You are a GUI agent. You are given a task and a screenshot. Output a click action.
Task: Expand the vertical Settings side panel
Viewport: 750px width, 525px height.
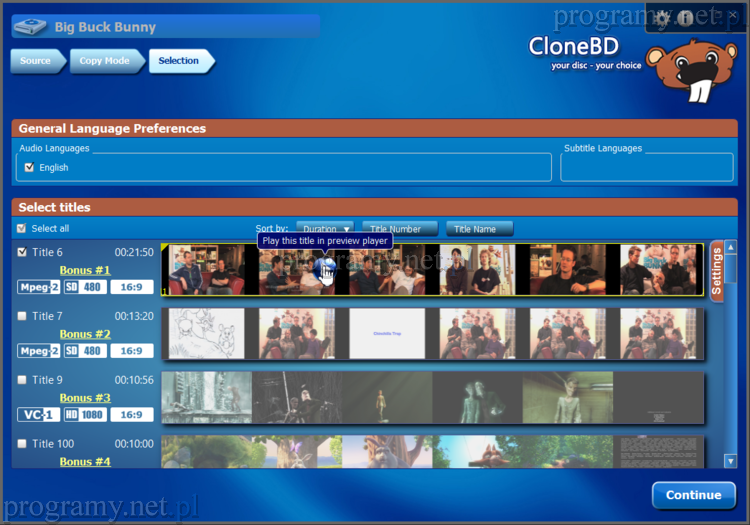pyautogui.click(x=716, y=270)
